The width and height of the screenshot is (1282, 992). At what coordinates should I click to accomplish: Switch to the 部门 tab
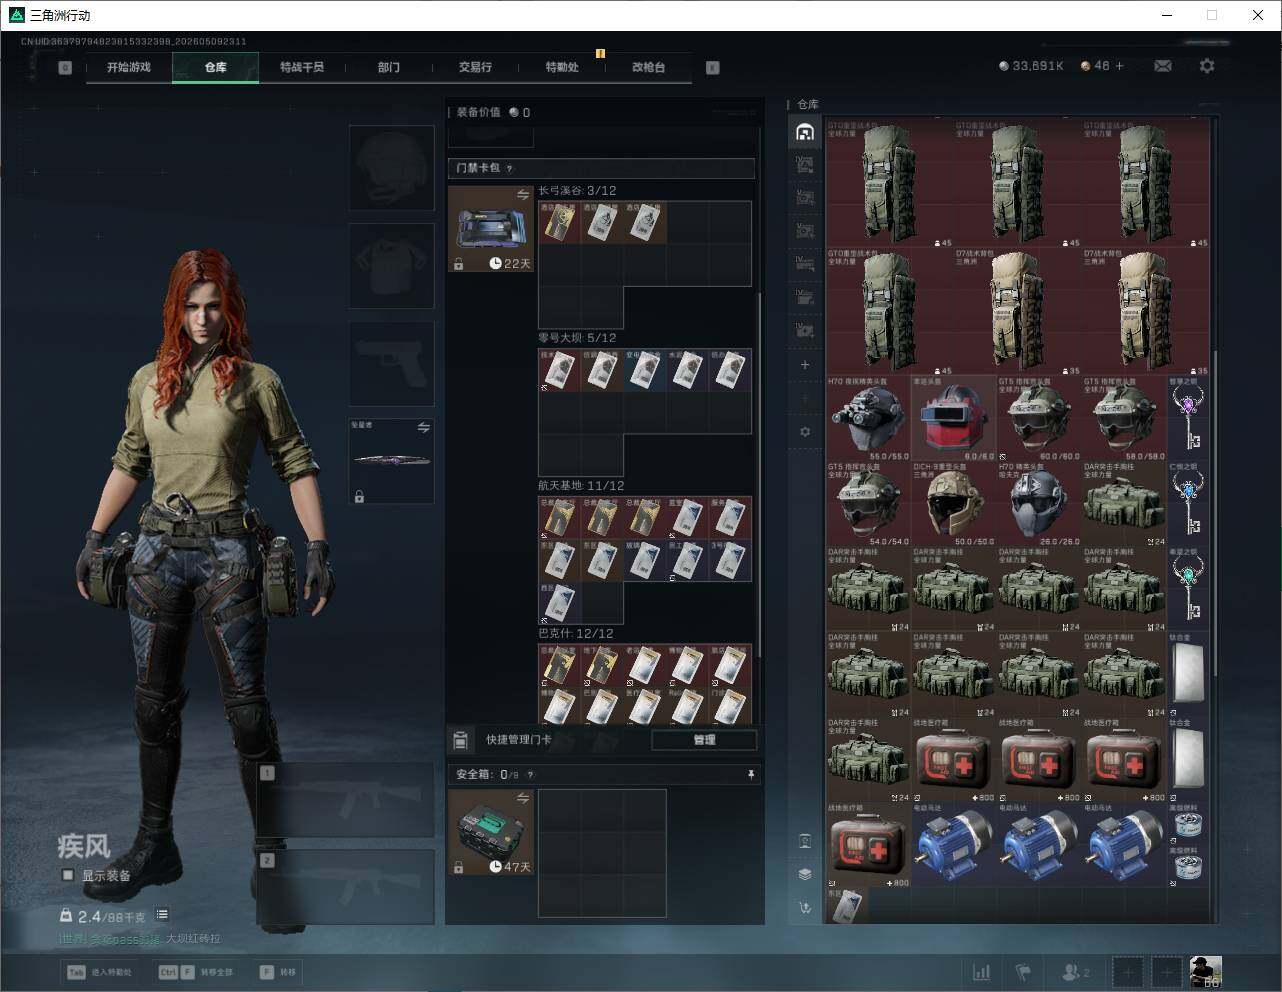(x=389, y=67)
